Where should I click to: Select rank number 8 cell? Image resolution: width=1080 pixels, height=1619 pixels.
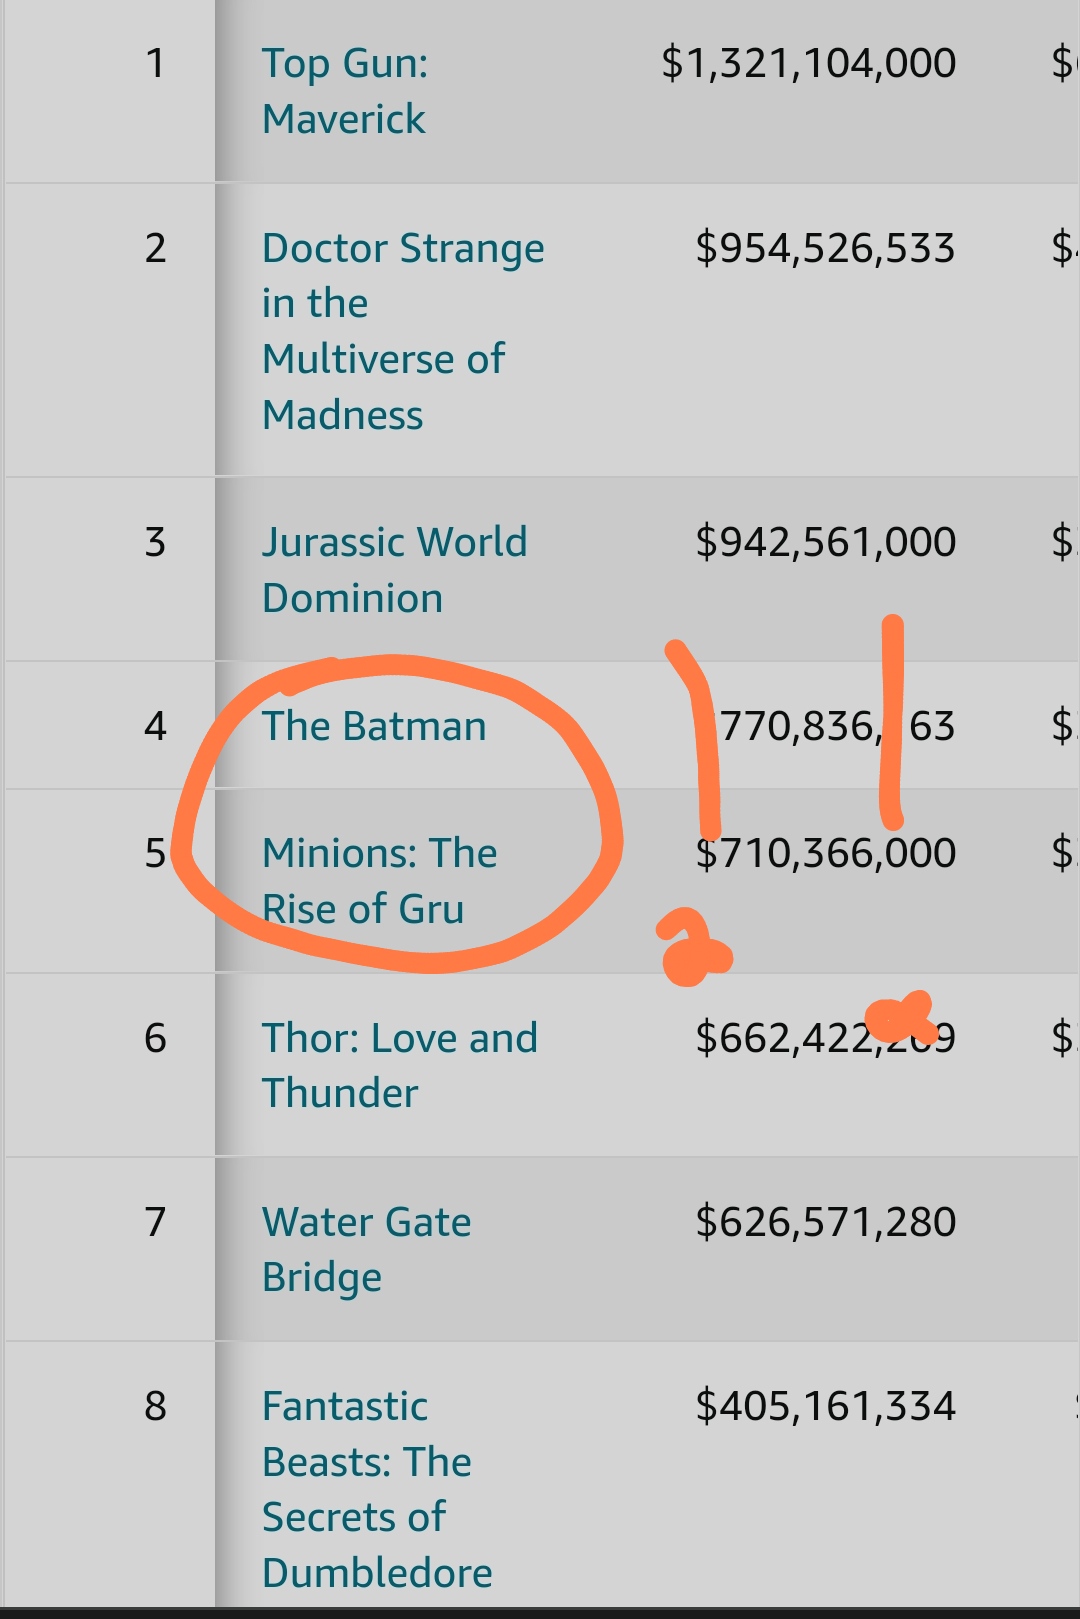coord(155,1406)
